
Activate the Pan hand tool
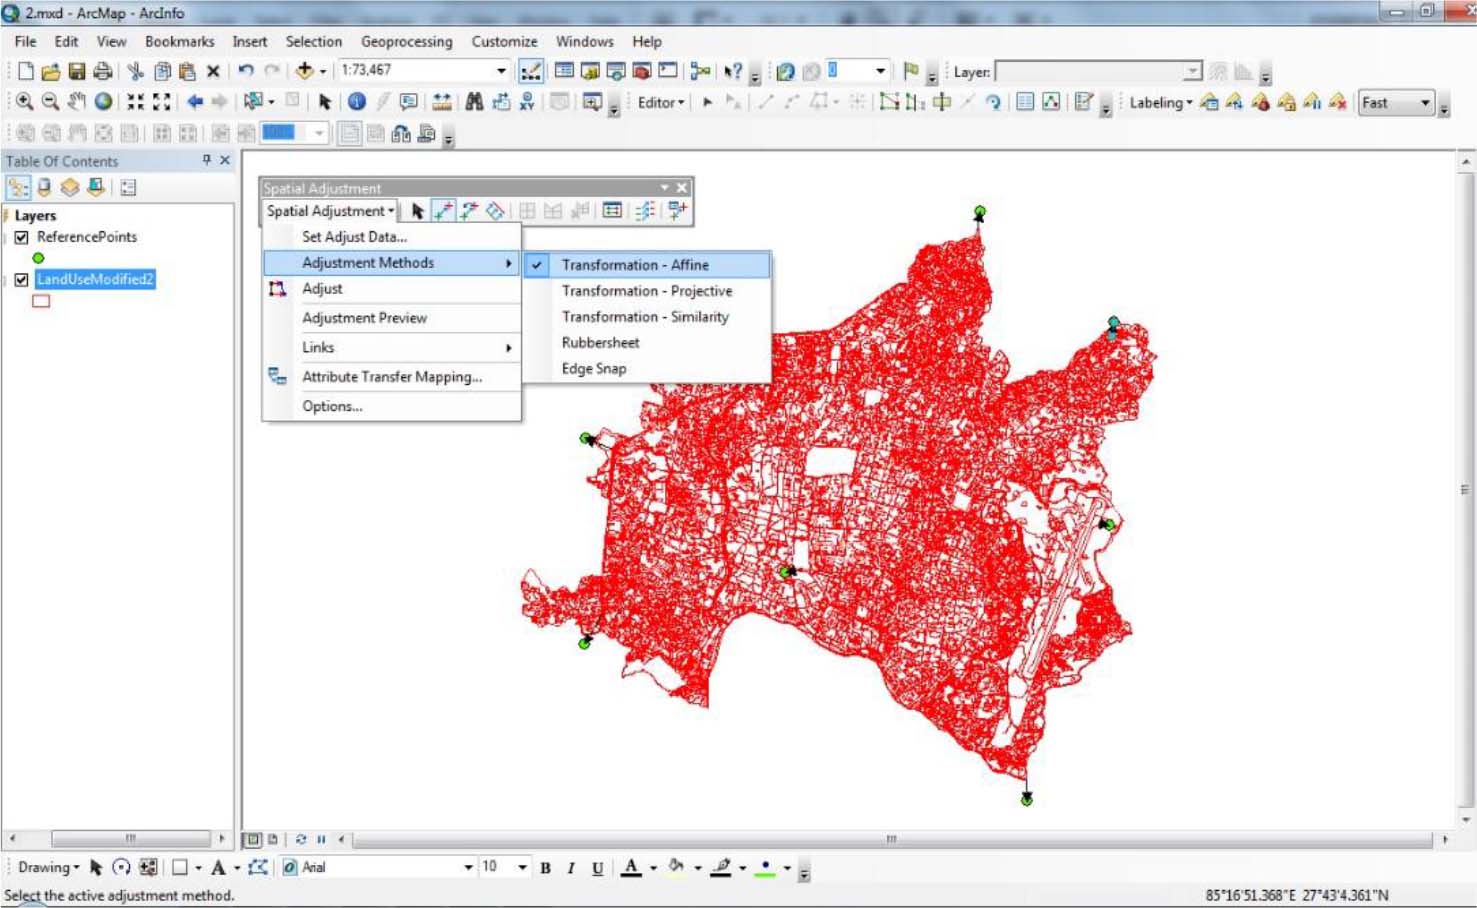(x=77, y=102)
